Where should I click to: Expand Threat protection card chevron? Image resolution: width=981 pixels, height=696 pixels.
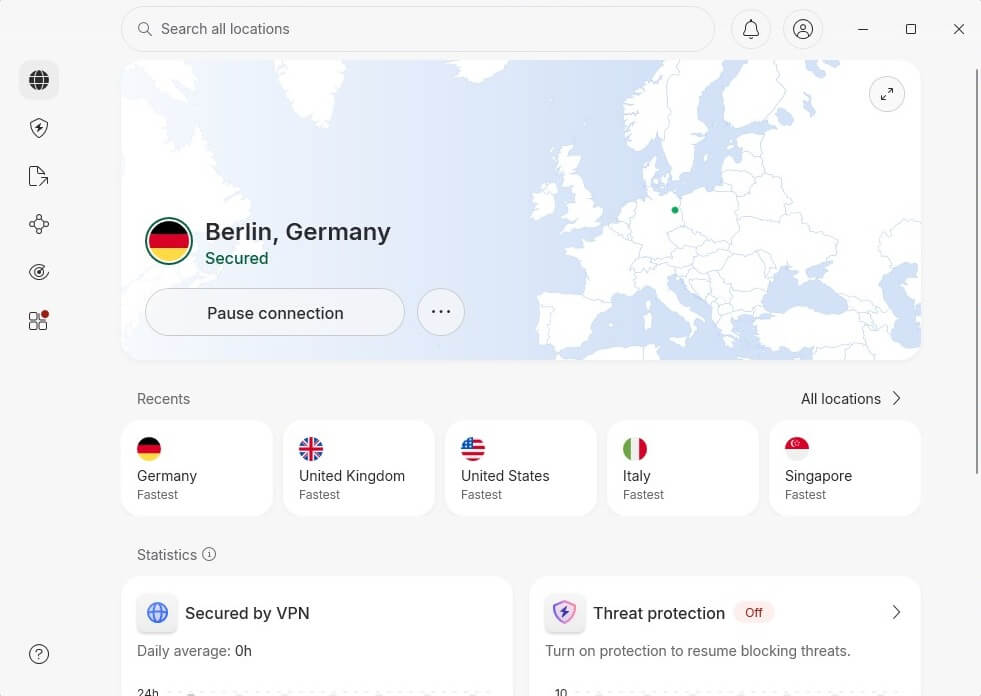(896, 612)
